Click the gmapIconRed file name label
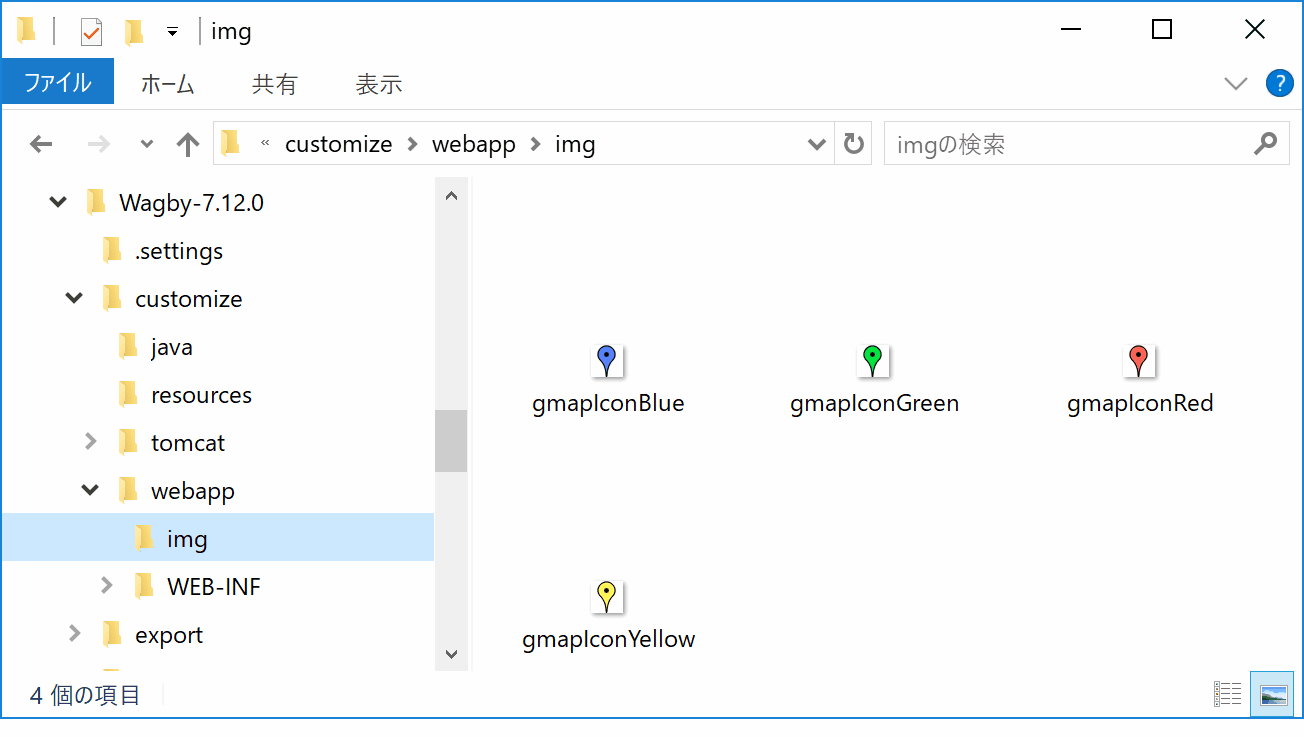 coord(1140,404)
